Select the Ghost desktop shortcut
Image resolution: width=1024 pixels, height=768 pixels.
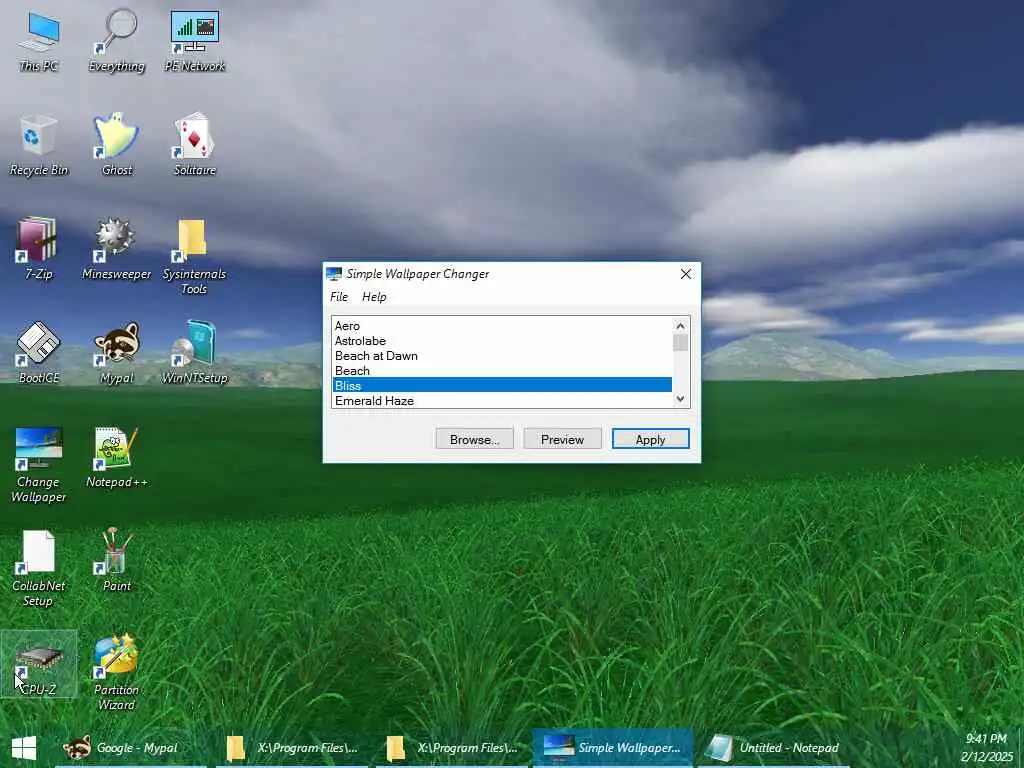point(117,145)
